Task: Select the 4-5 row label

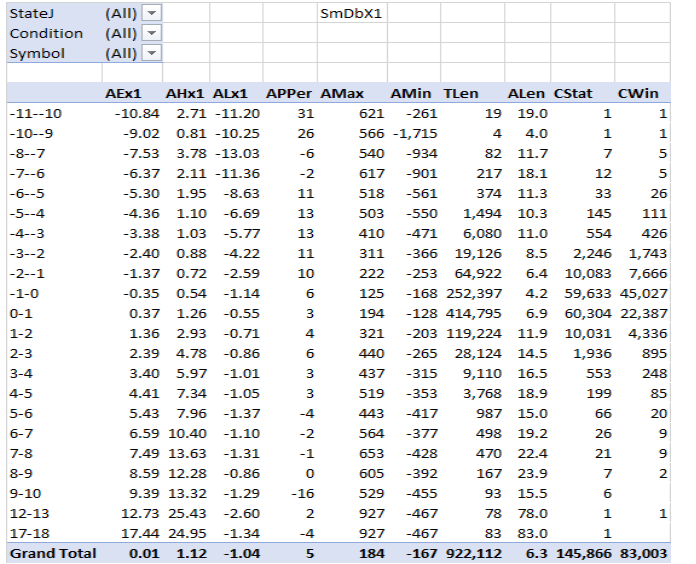Action: click(21, 394)
